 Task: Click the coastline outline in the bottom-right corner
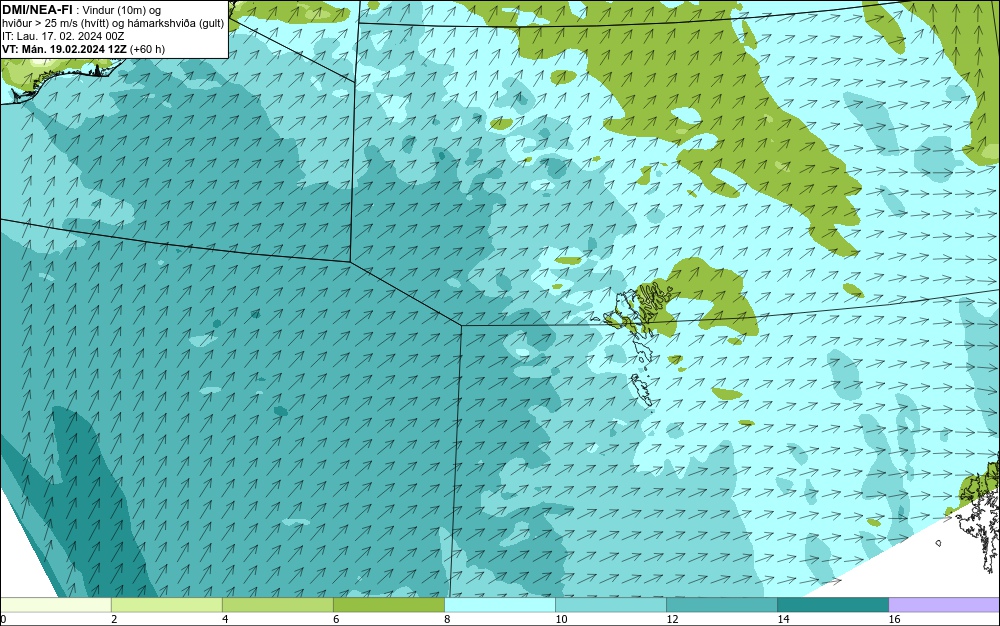tap(978, 516)
